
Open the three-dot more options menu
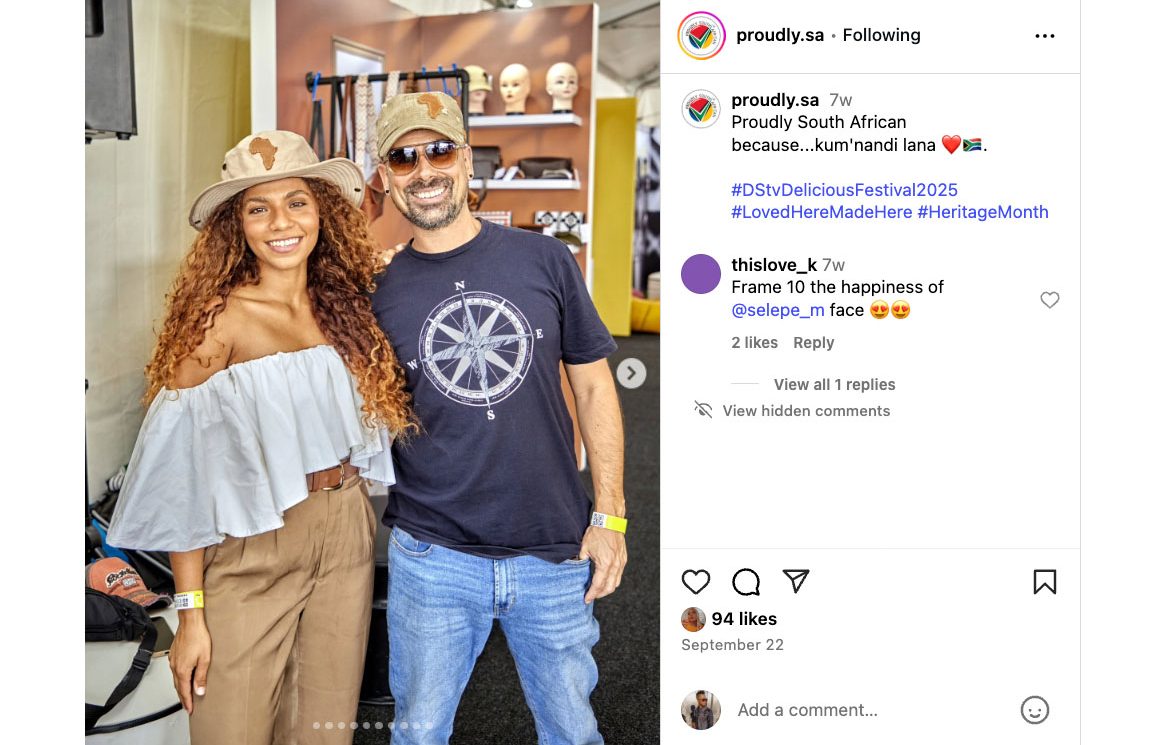(x=1045, y=36)
